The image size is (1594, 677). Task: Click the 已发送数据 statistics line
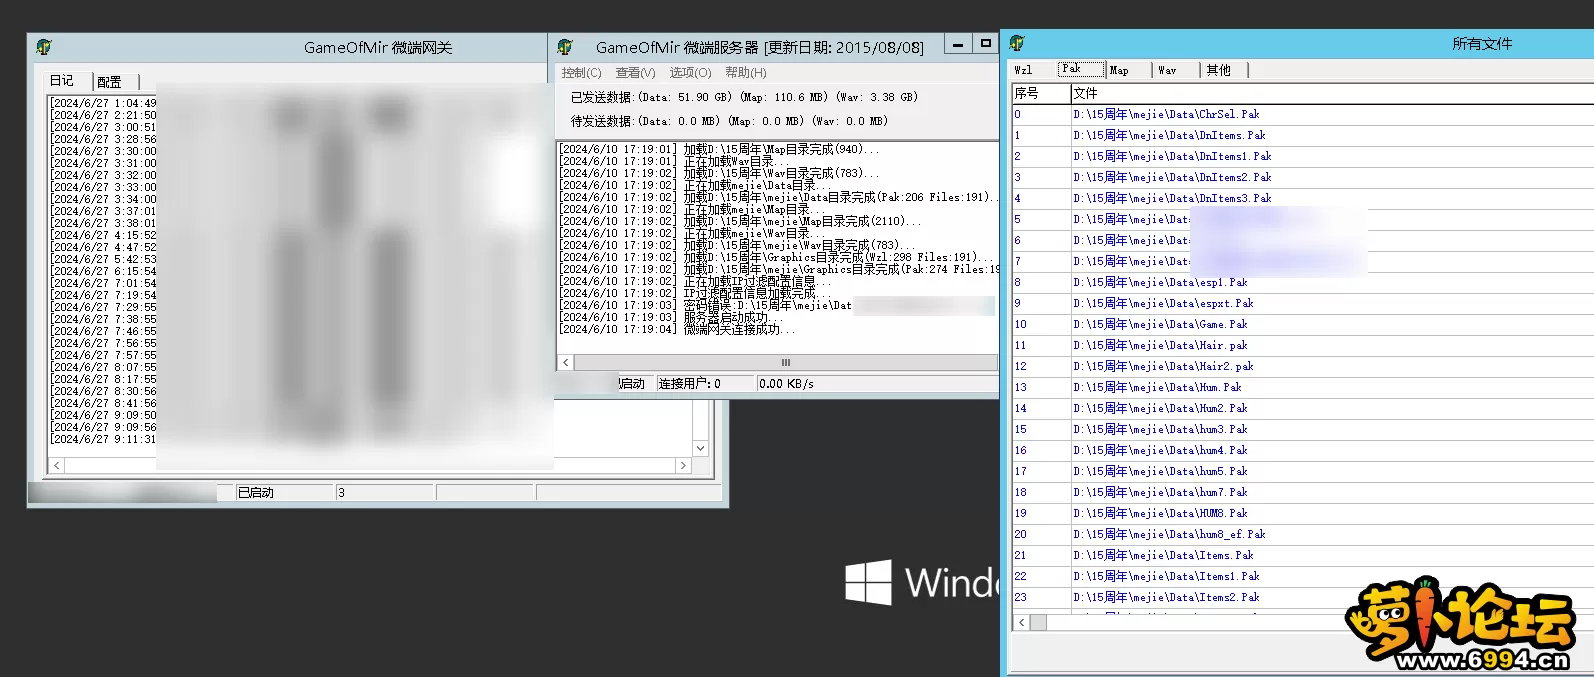[744, 97]
